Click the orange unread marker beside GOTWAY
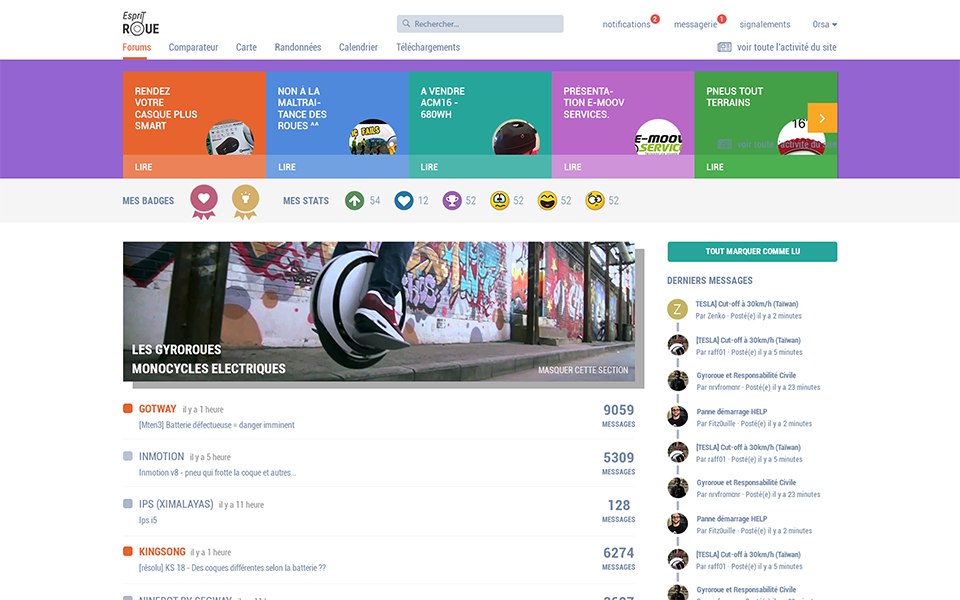The image size is (960, 600). click(128, 408)
